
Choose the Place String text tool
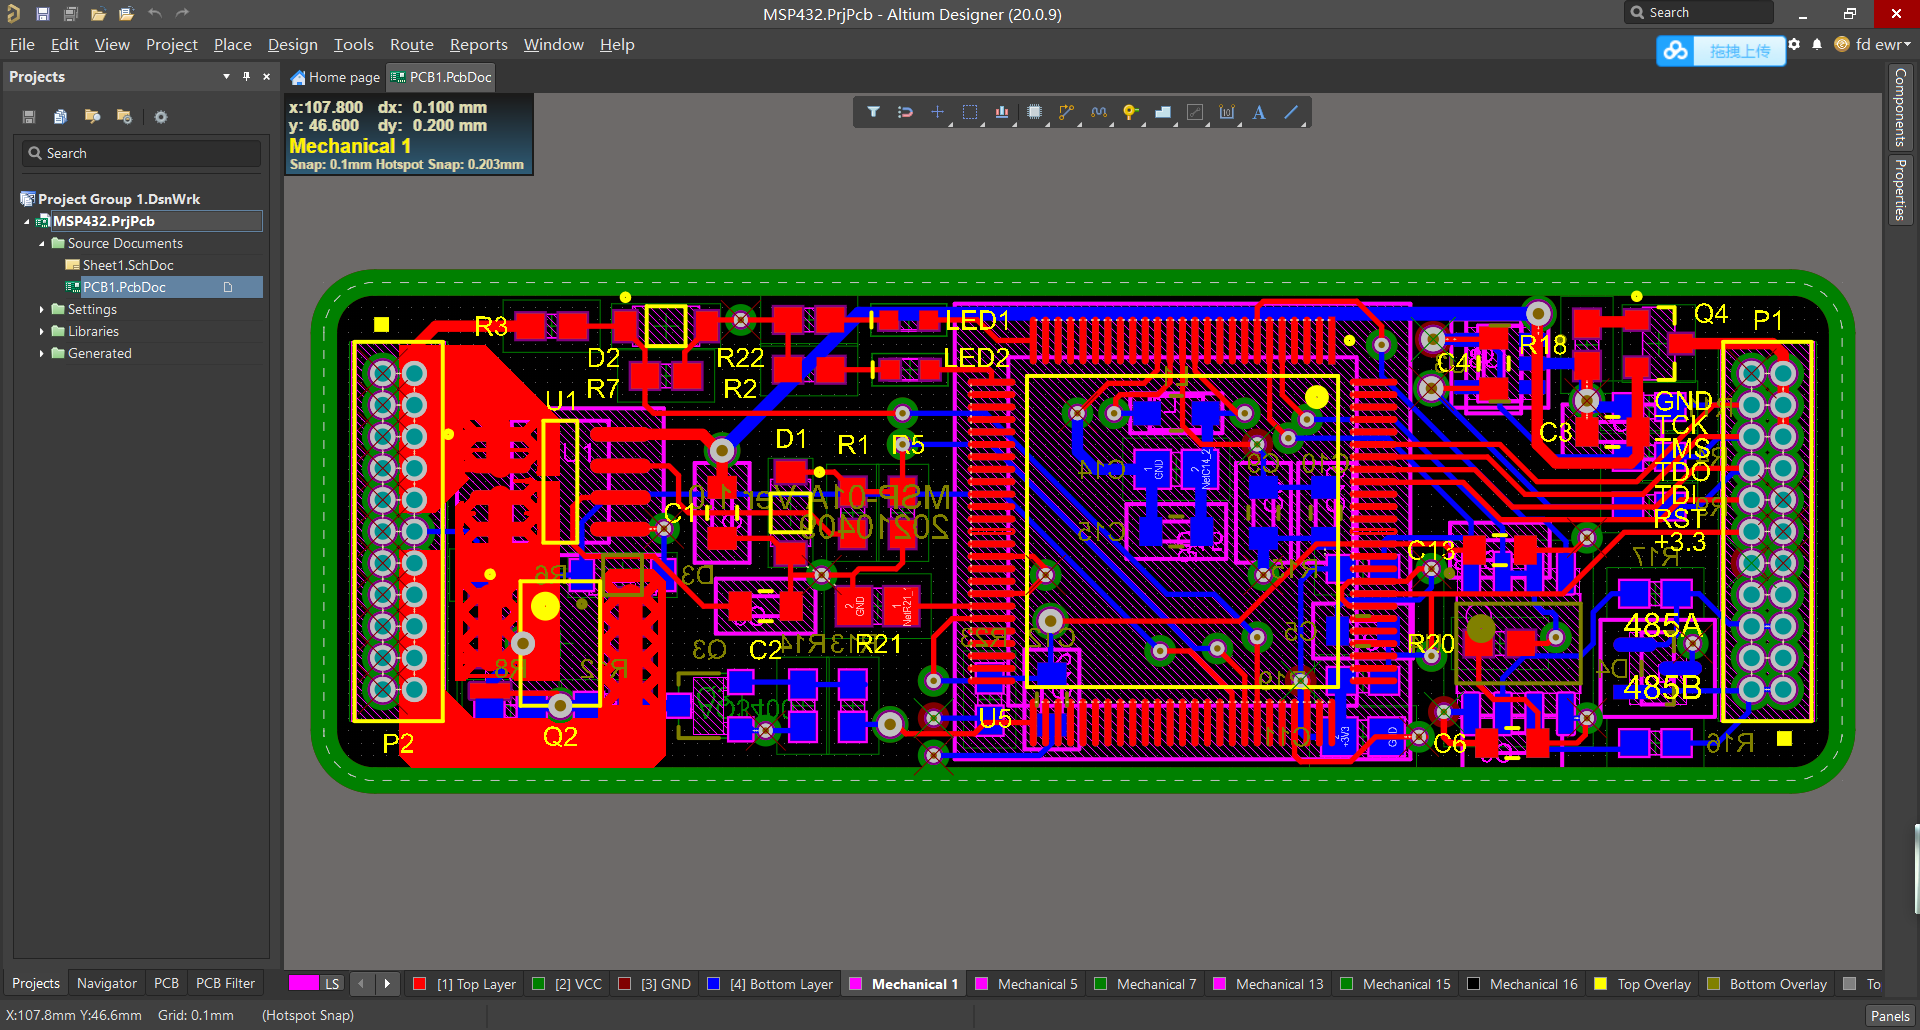click(1259, 112)
